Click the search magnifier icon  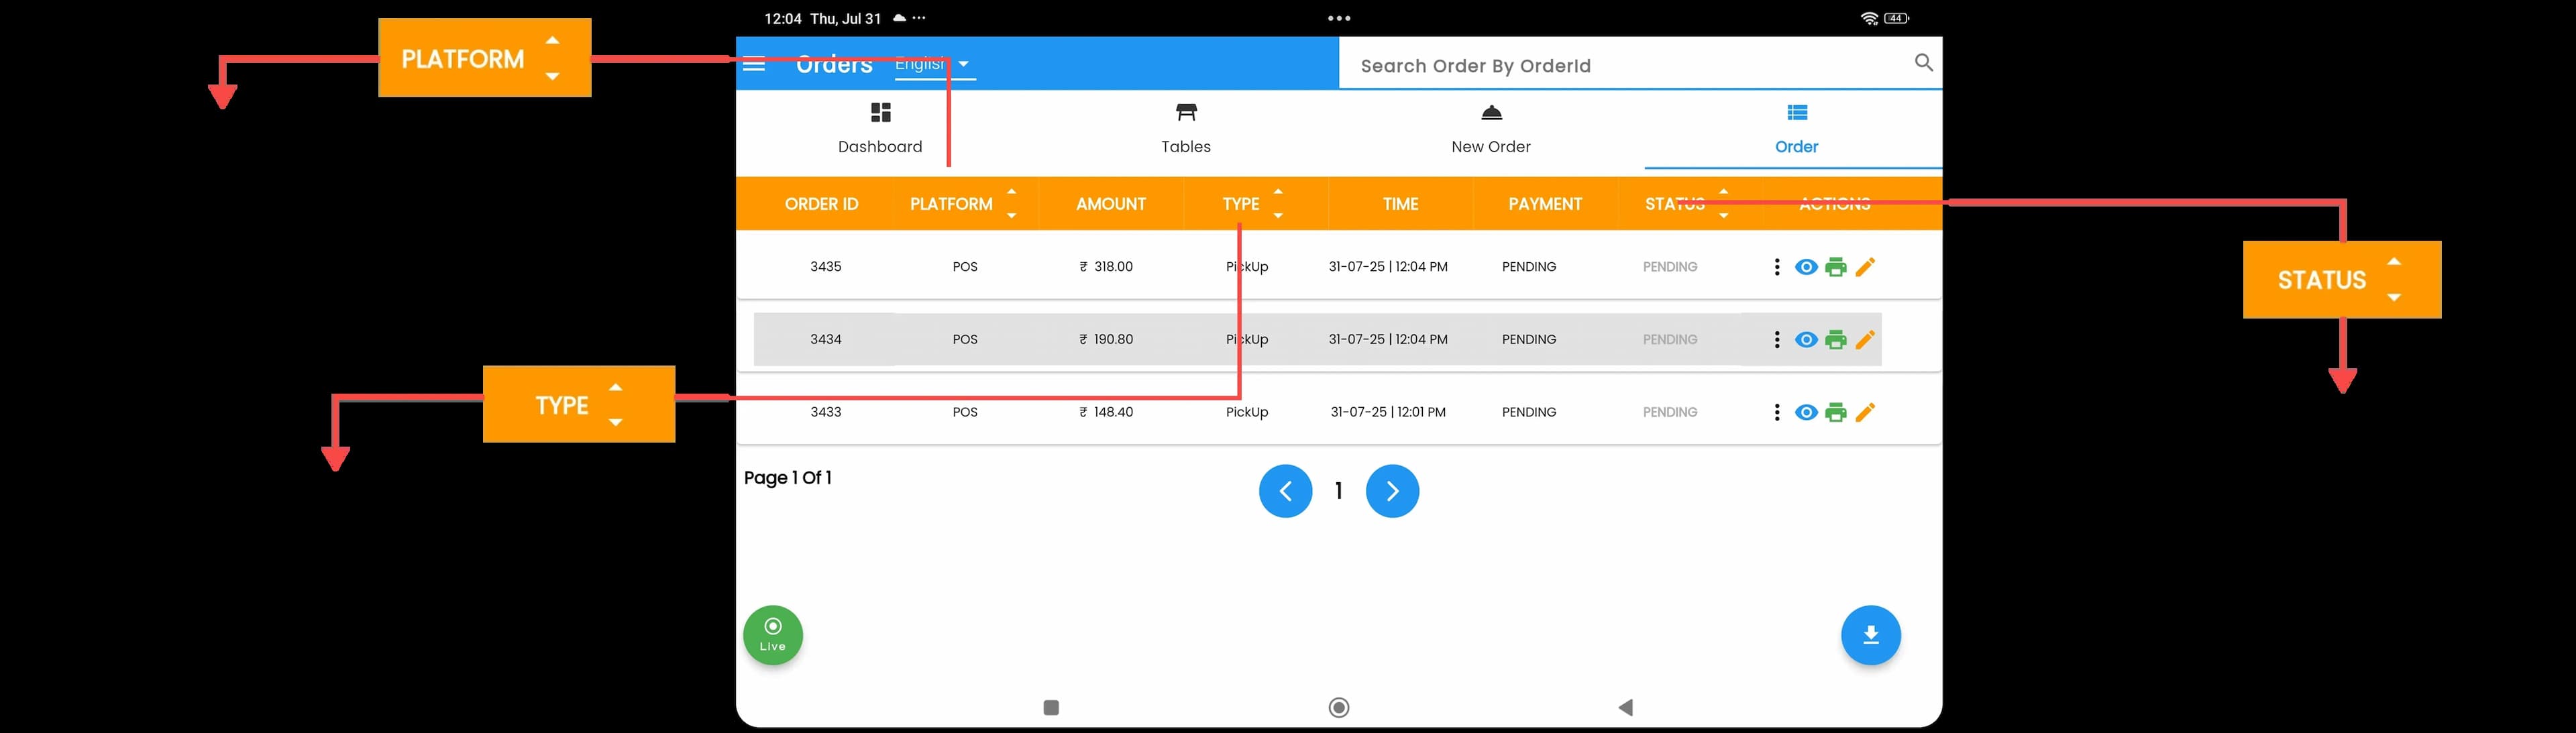tap(1923, 63)
